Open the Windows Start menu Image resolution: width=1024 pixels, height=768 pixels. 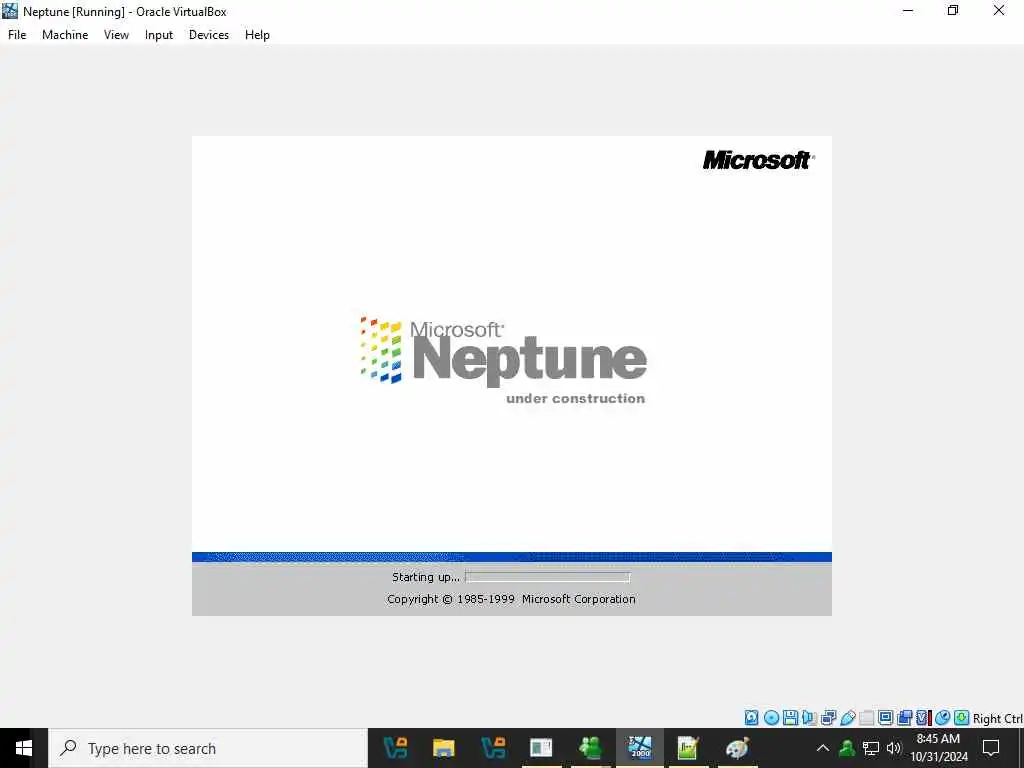point(24,748)
